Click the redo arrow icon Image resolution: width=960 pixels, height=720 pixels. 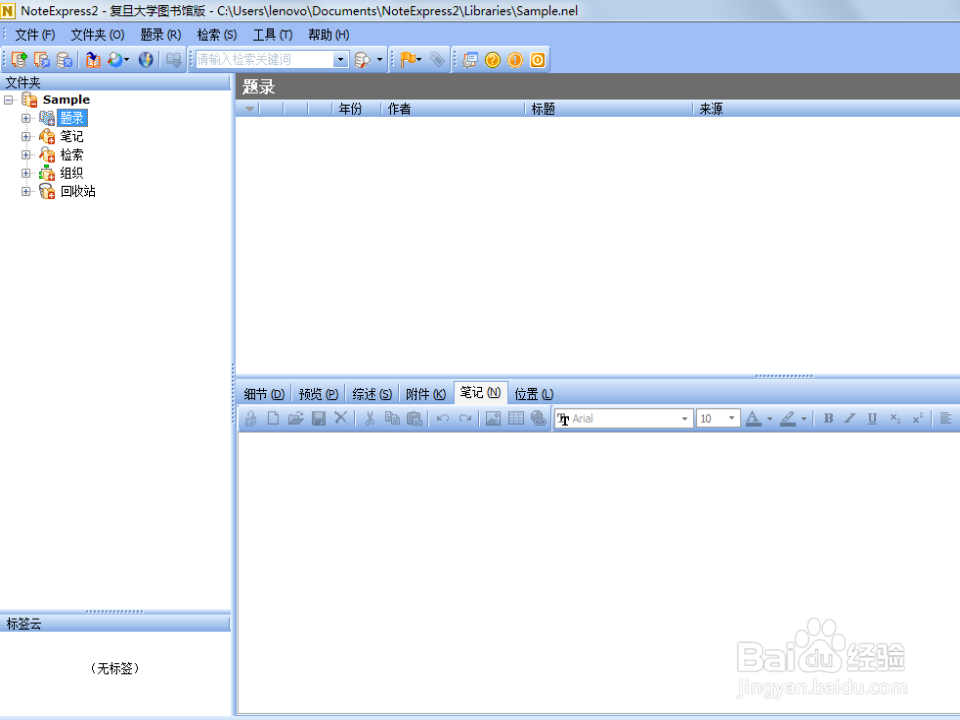coord(465,418)
